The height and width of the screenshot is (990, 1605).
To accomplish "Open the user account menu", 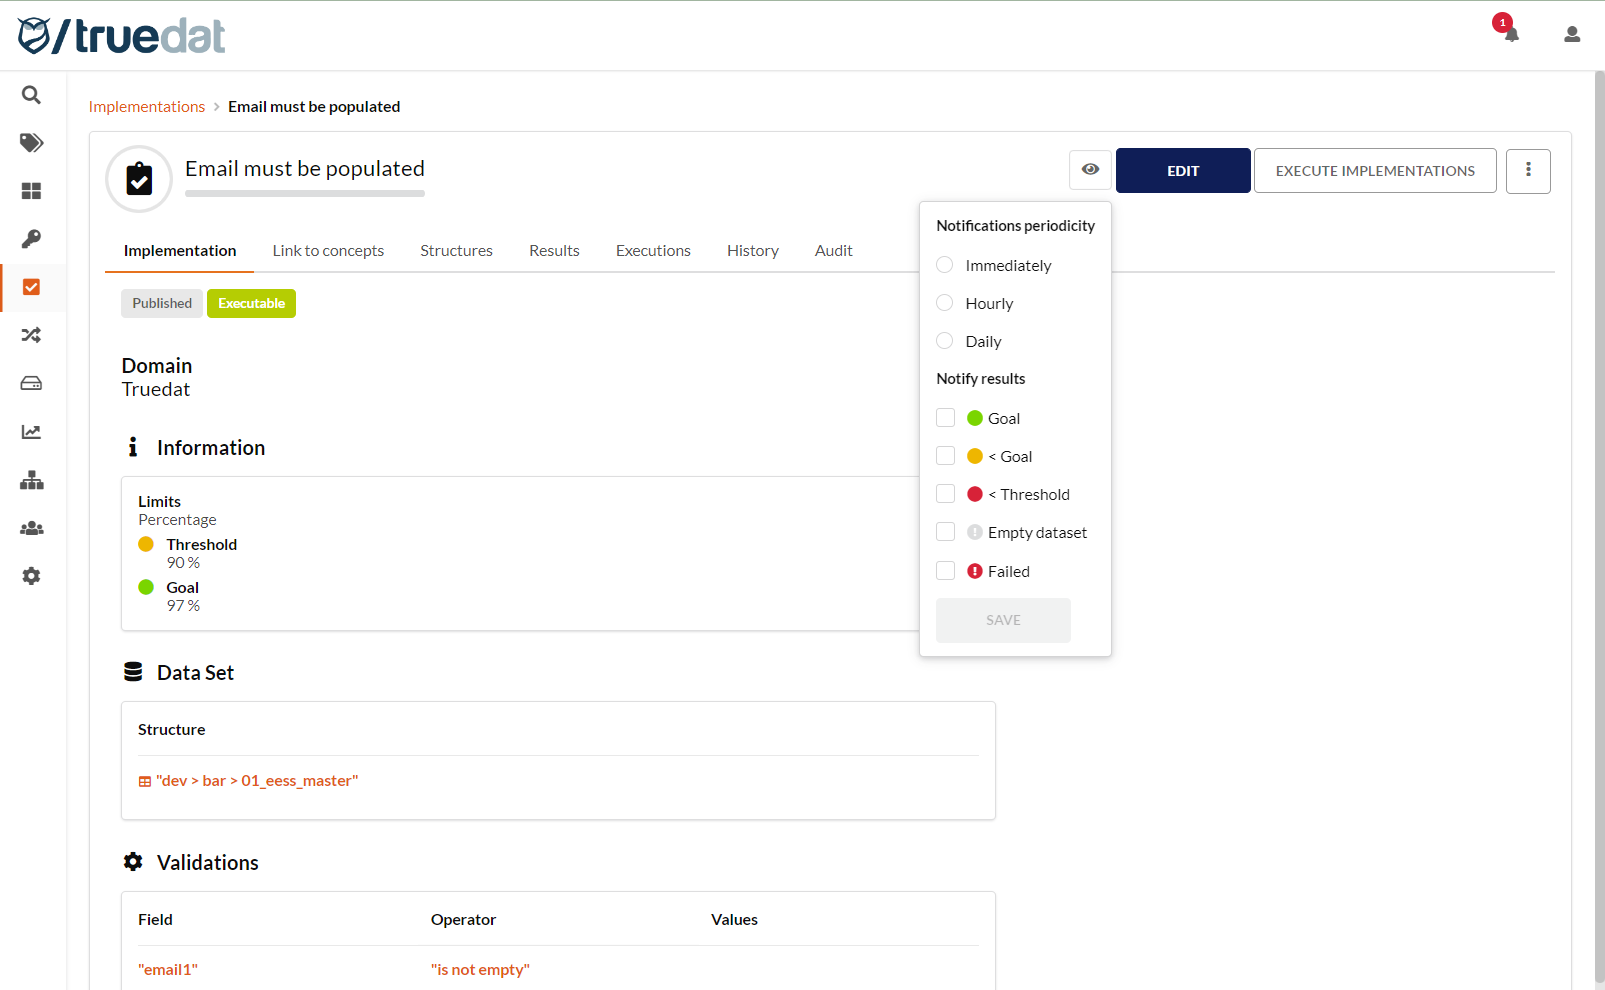I will pos(1571,33).
